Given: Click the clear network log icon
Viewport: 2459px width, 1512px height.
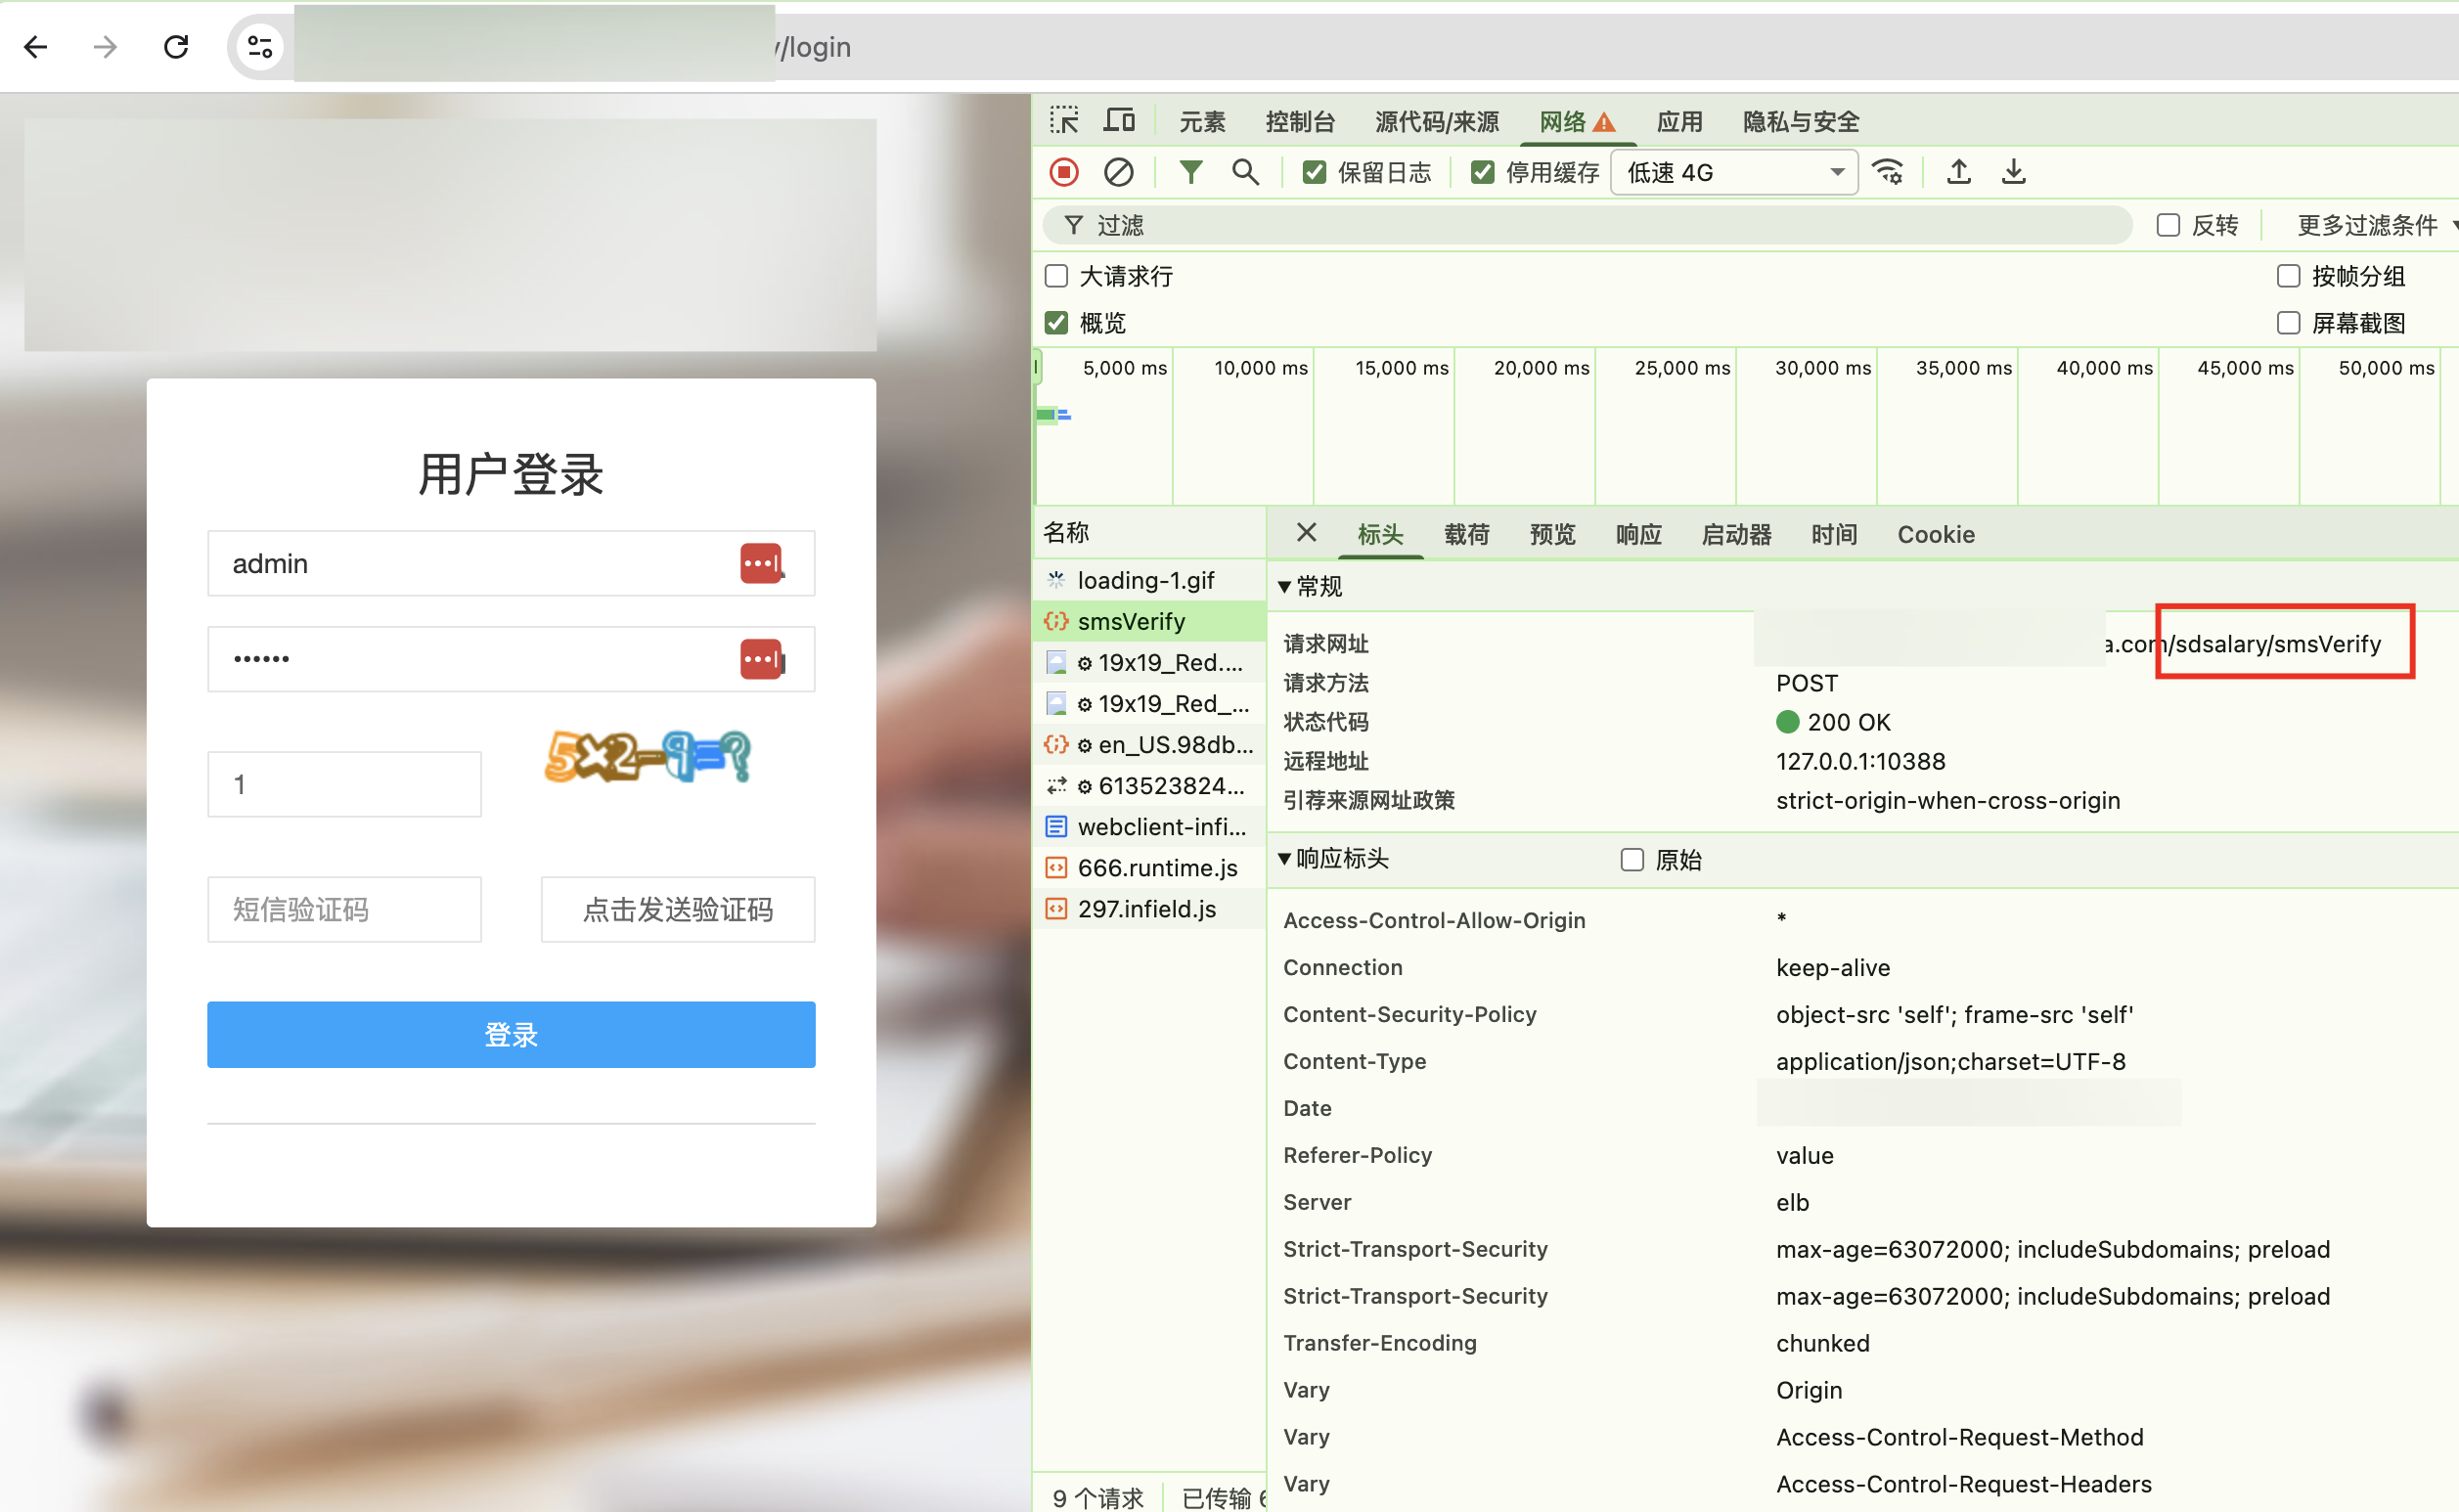Looking at the screenshot, I should pos(1118,172).
